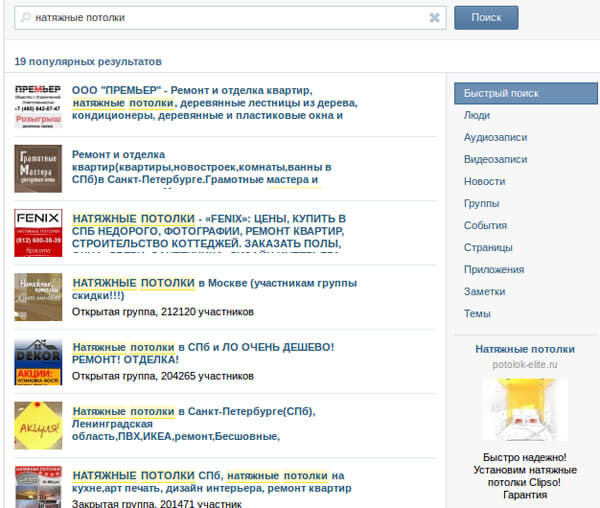Open the Натяжные потолки ad title

click(x=525, y=349)
